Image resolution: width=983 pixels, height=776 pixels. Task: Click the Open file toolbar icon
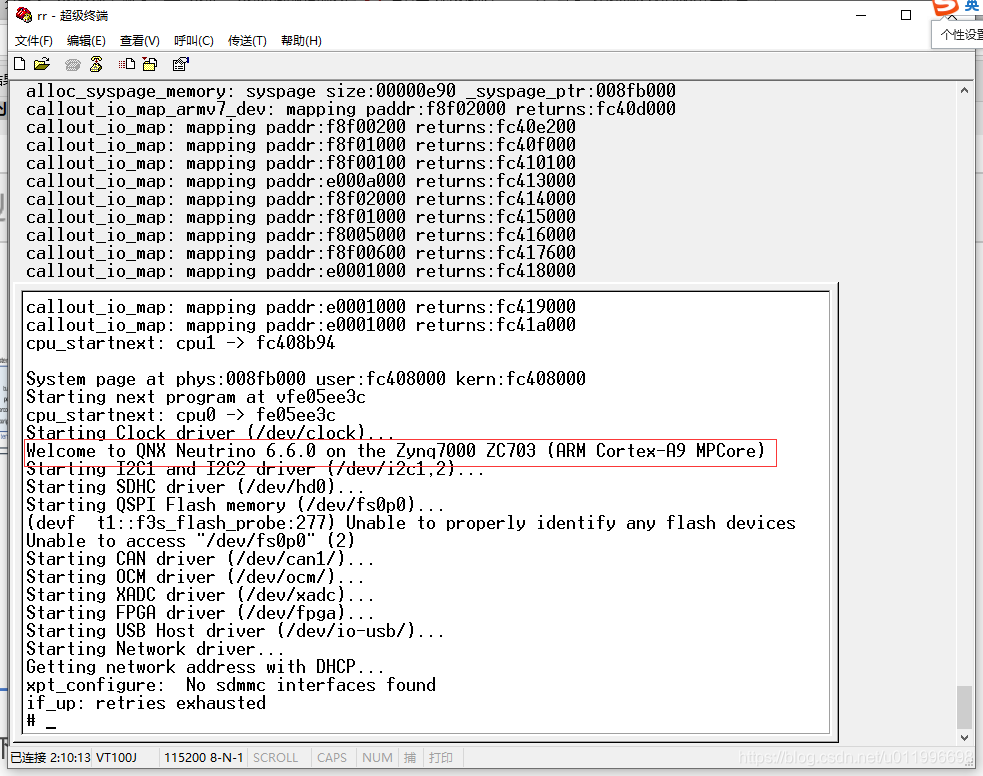(41, 64)
